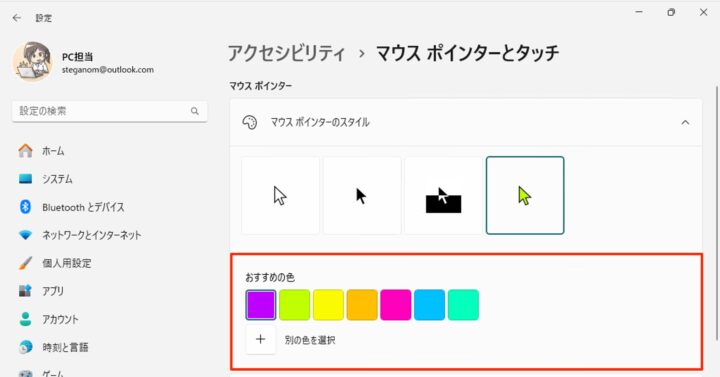Click the アプリ apps icon

tap(26, 291)
